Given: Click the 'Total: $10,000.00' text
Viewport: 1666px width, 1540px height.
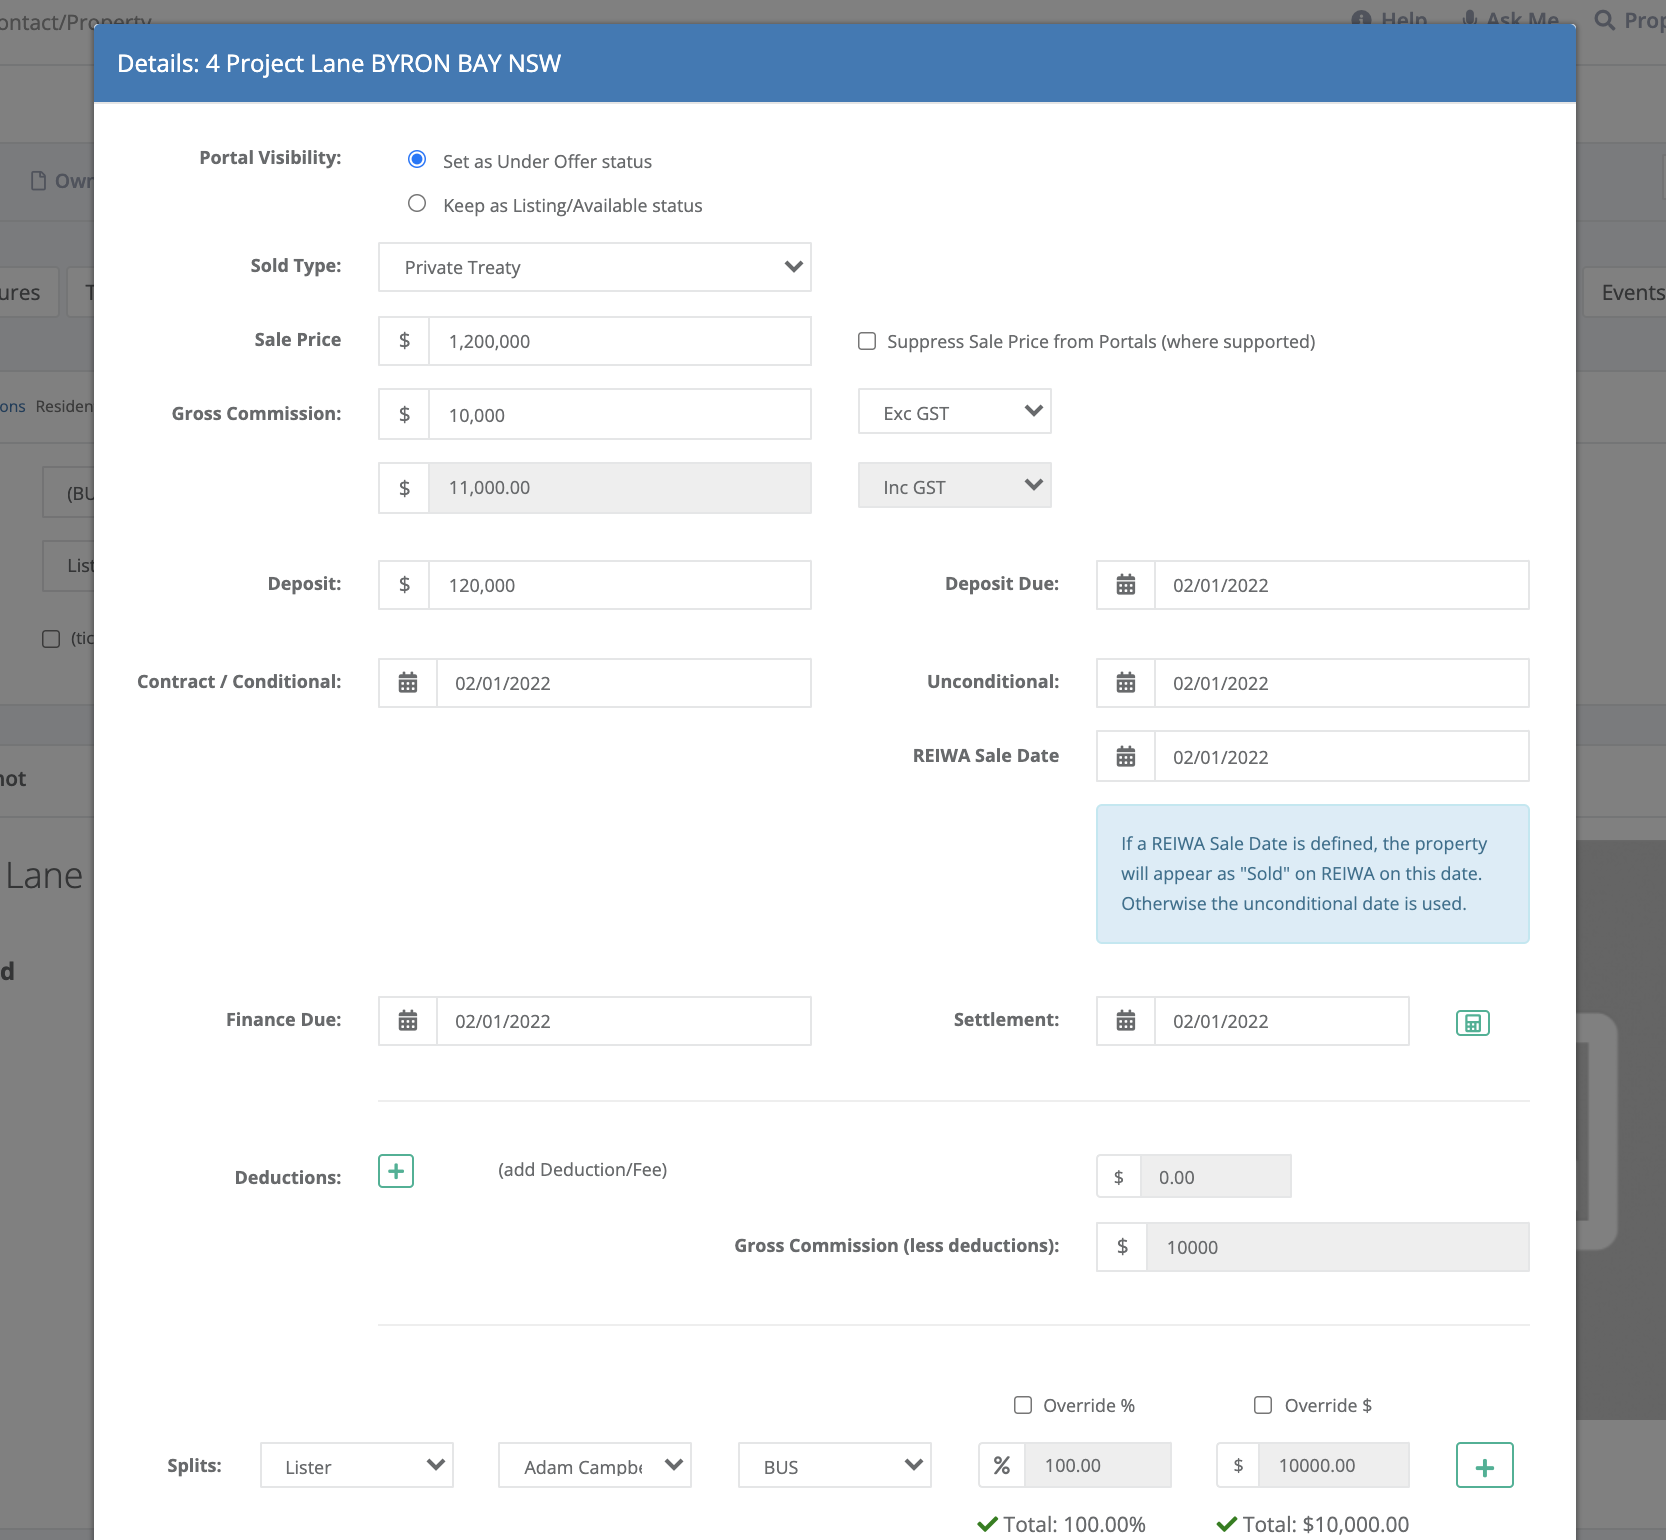Looking at the screenshot, I should 1325,1524.
